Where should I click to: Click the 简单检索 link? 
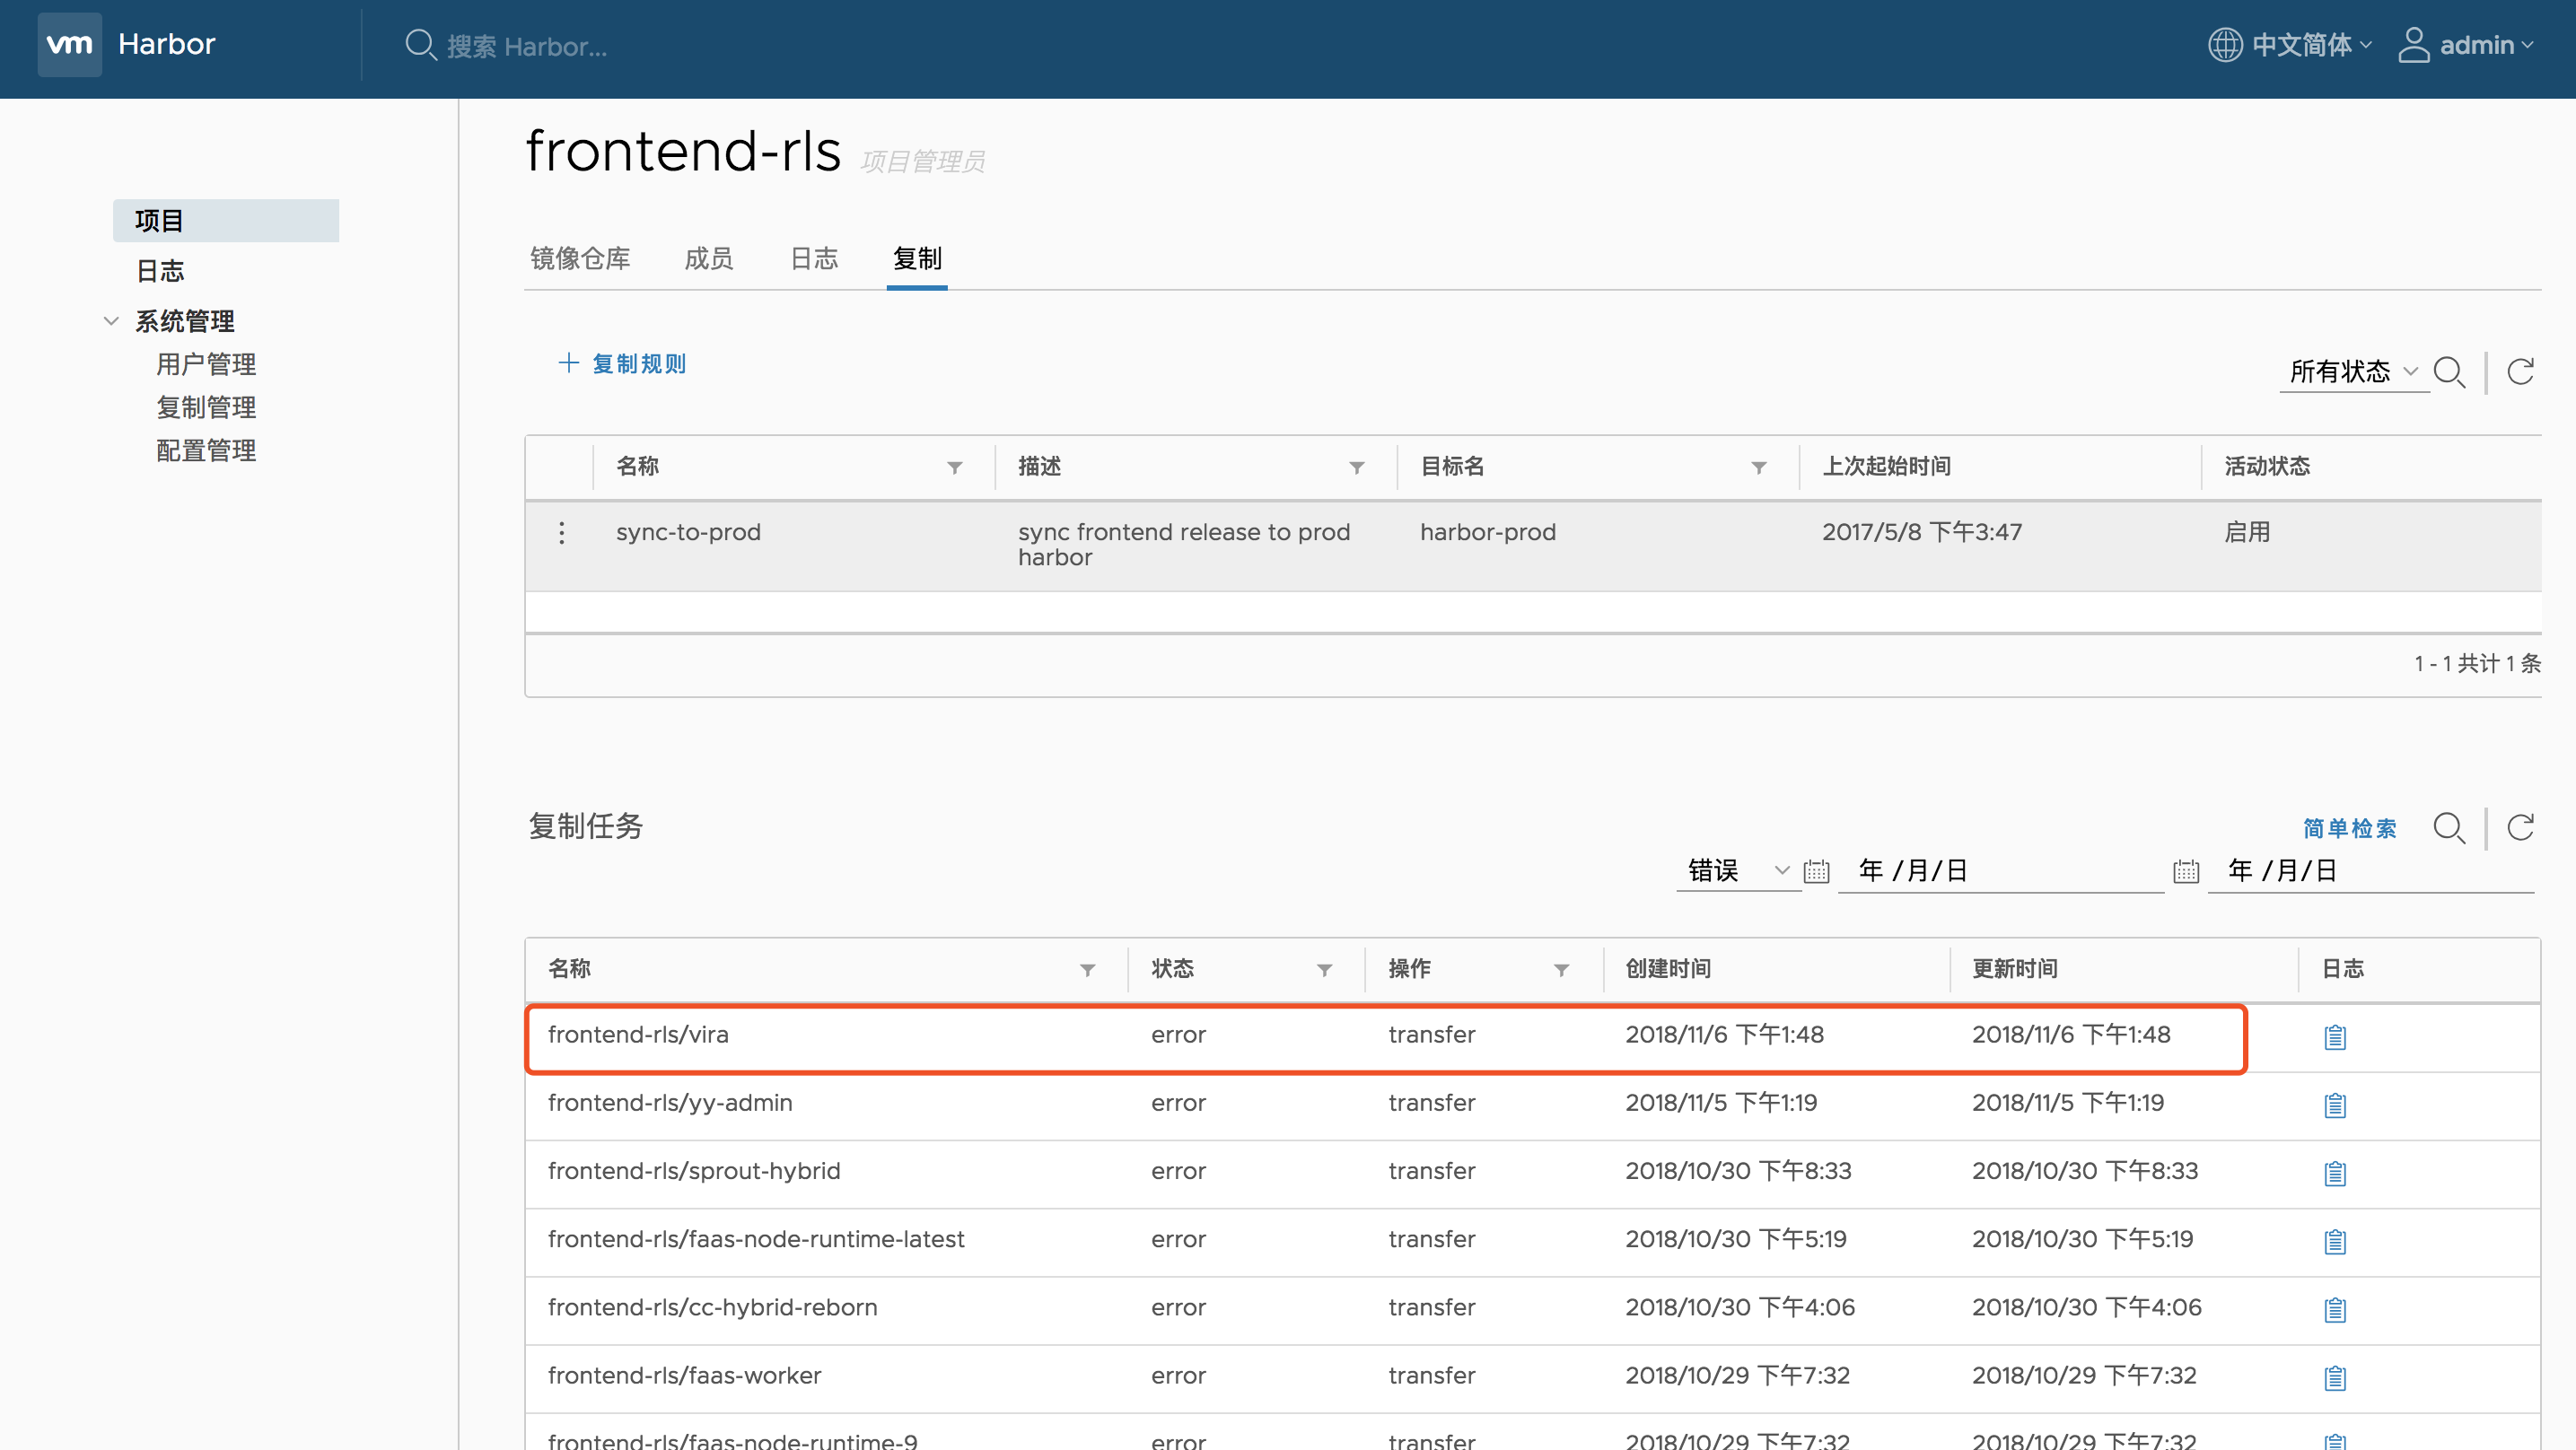[2349, 828]
